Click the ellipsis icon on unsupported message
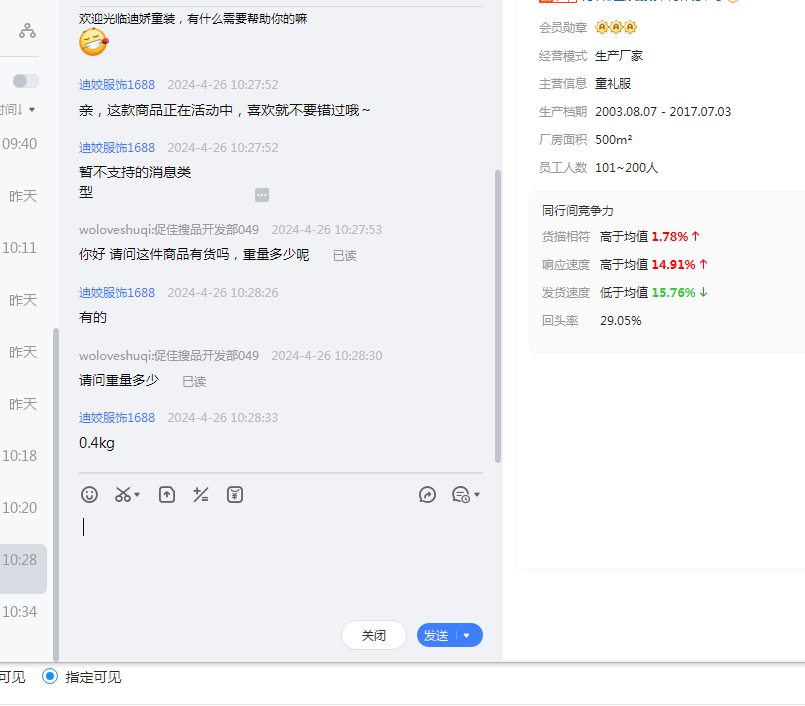Image resolution: width=805 pixels, height=706 pixels. 262,195
